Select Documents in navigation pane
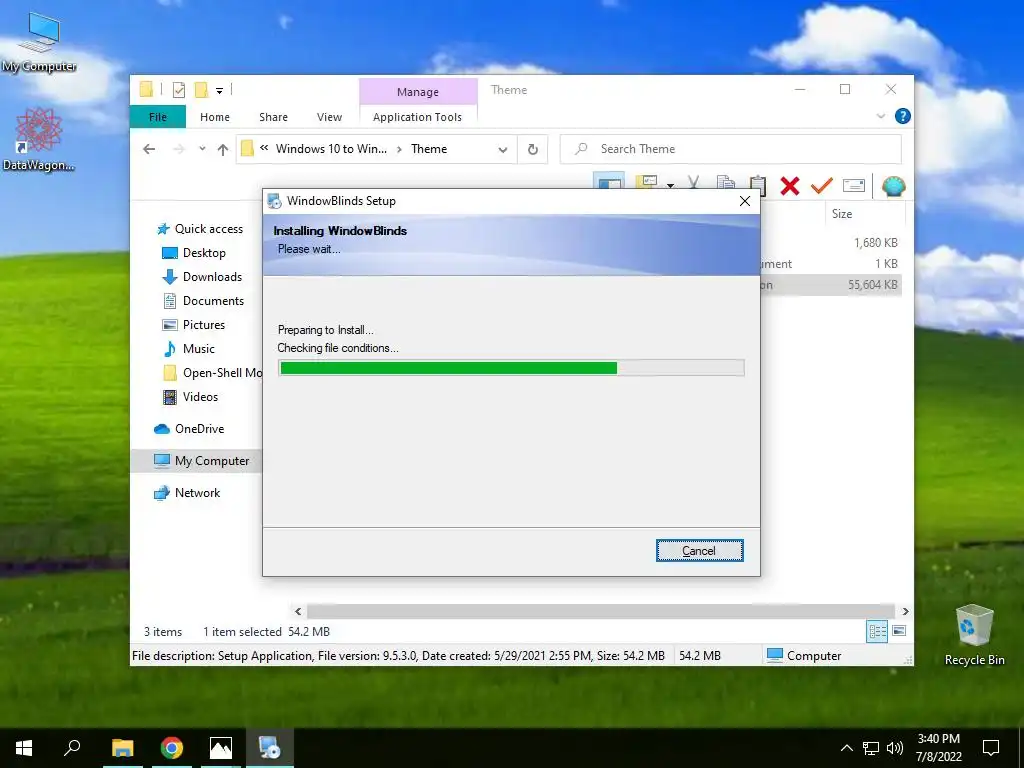1024x768 pixels. click(x=202, y=301)
